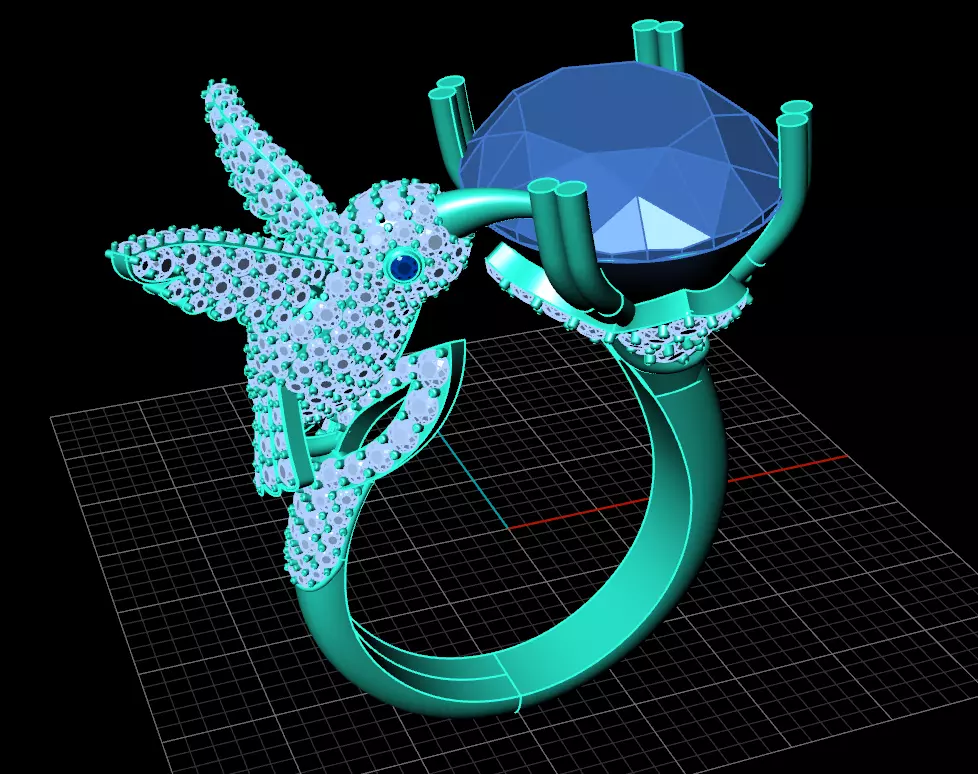Select the hummingbird's blue sapphire eye

403,267
